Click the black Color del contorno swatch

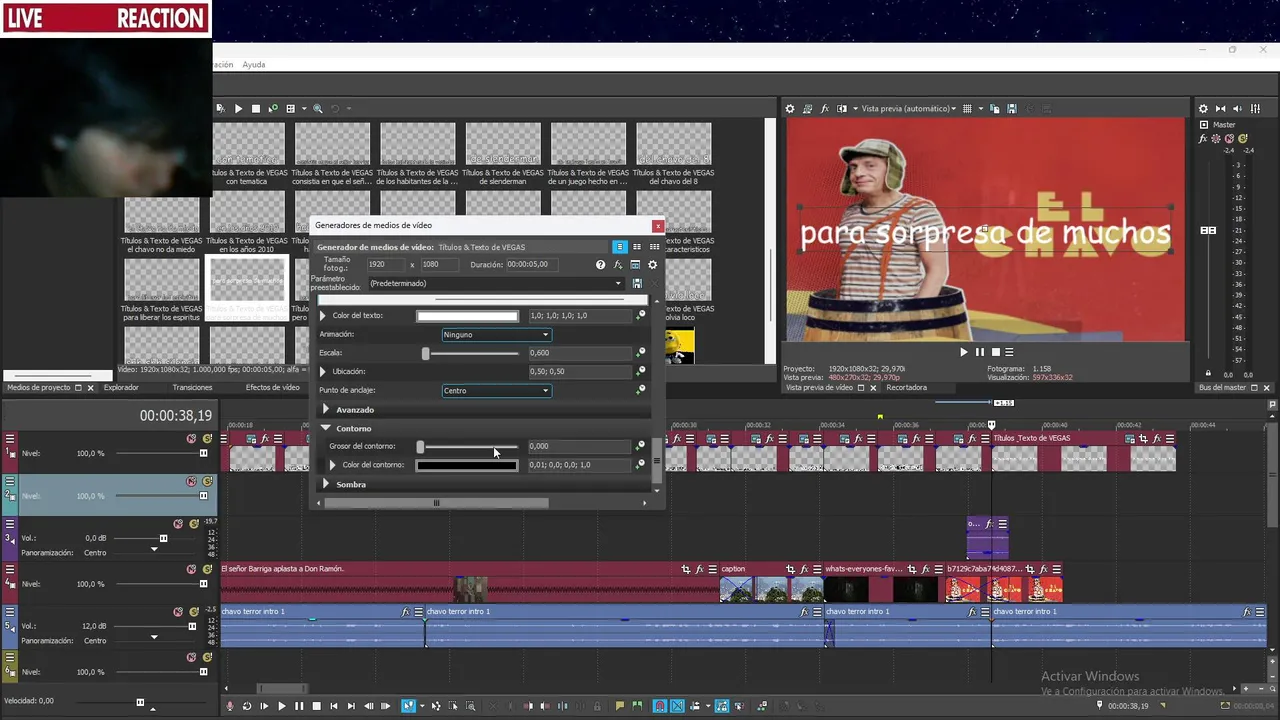tap(467, 465)
